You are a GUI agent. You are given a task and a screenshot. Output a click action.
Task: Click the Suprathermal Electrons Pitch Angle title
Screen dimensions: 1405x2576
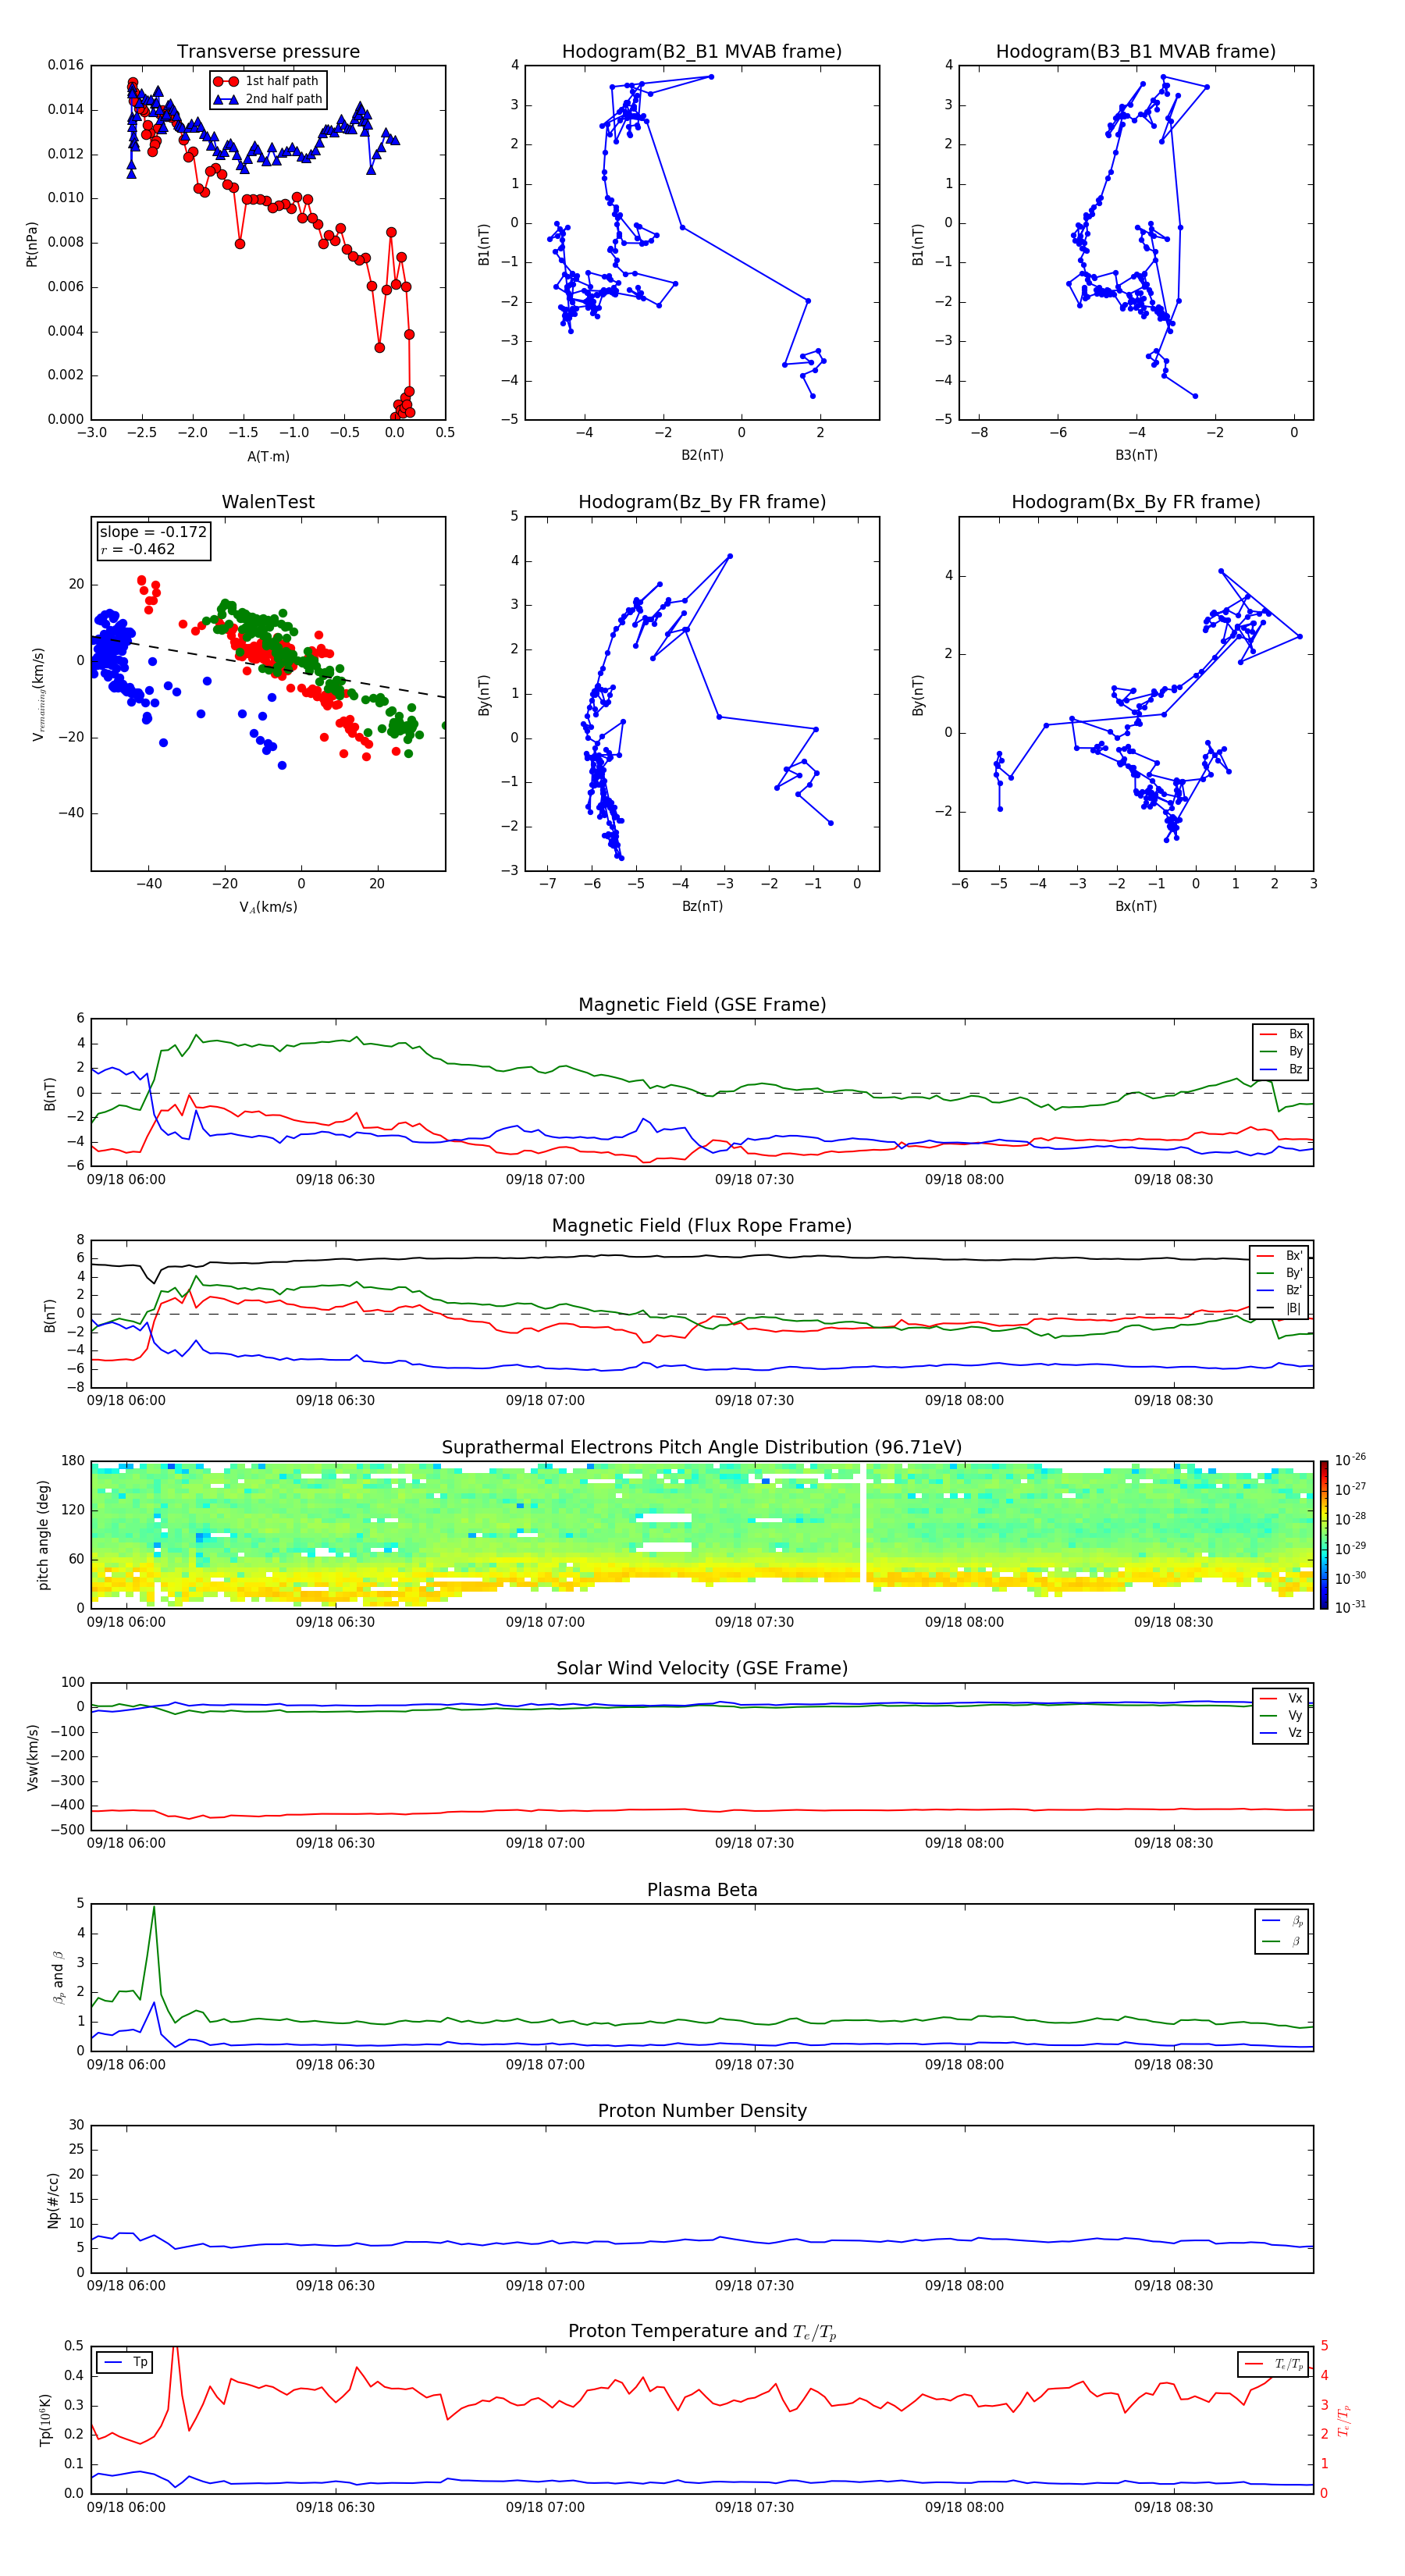coord(702,1448)
